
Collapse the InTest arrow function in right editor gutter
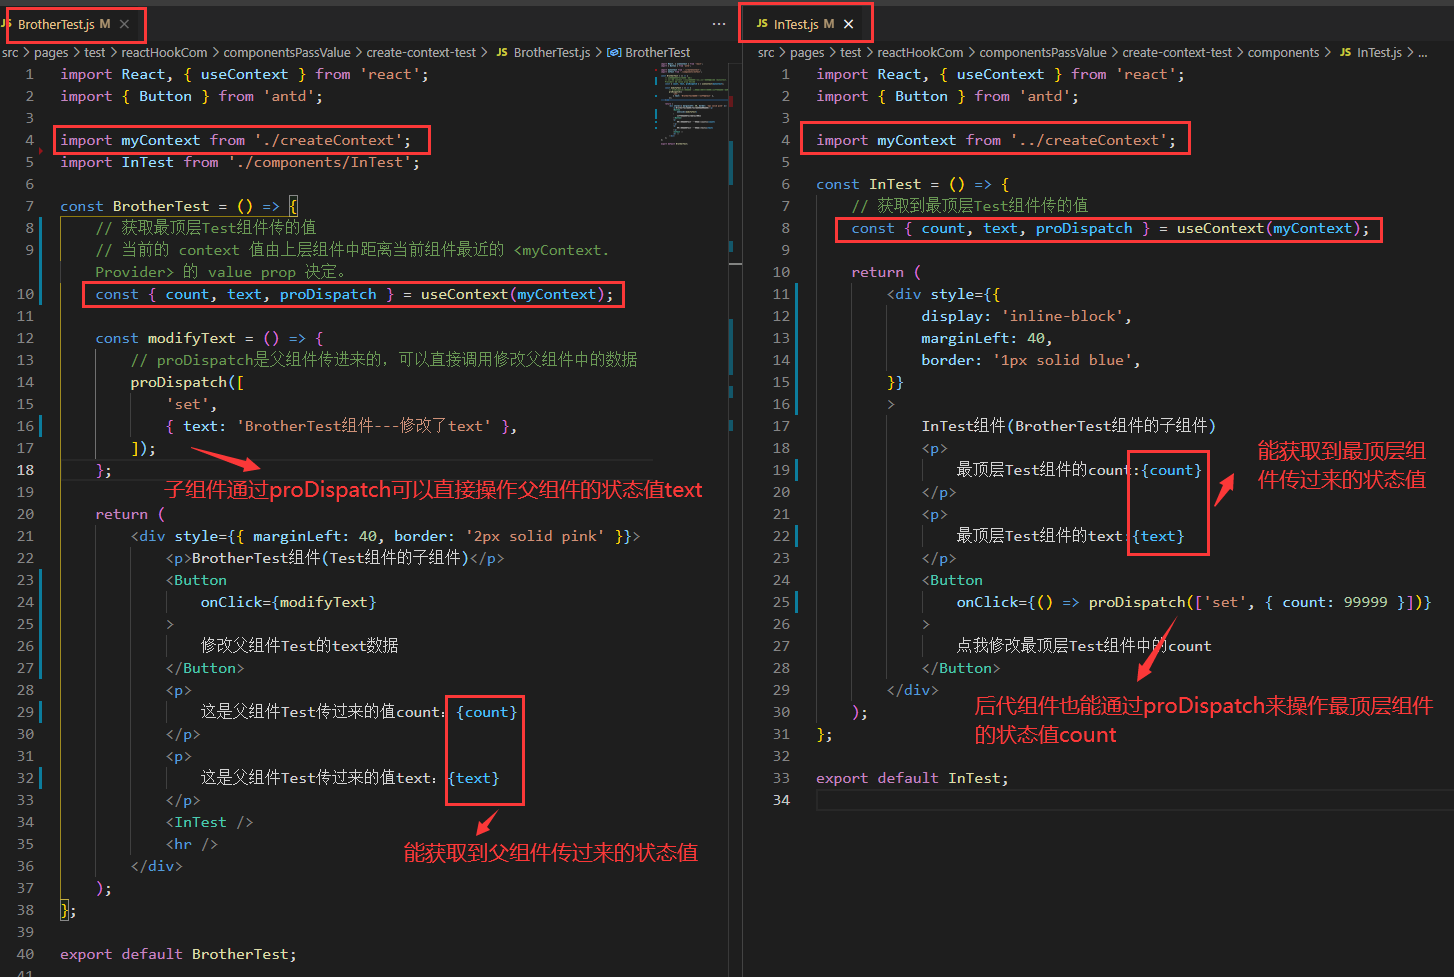click(804, 183)
